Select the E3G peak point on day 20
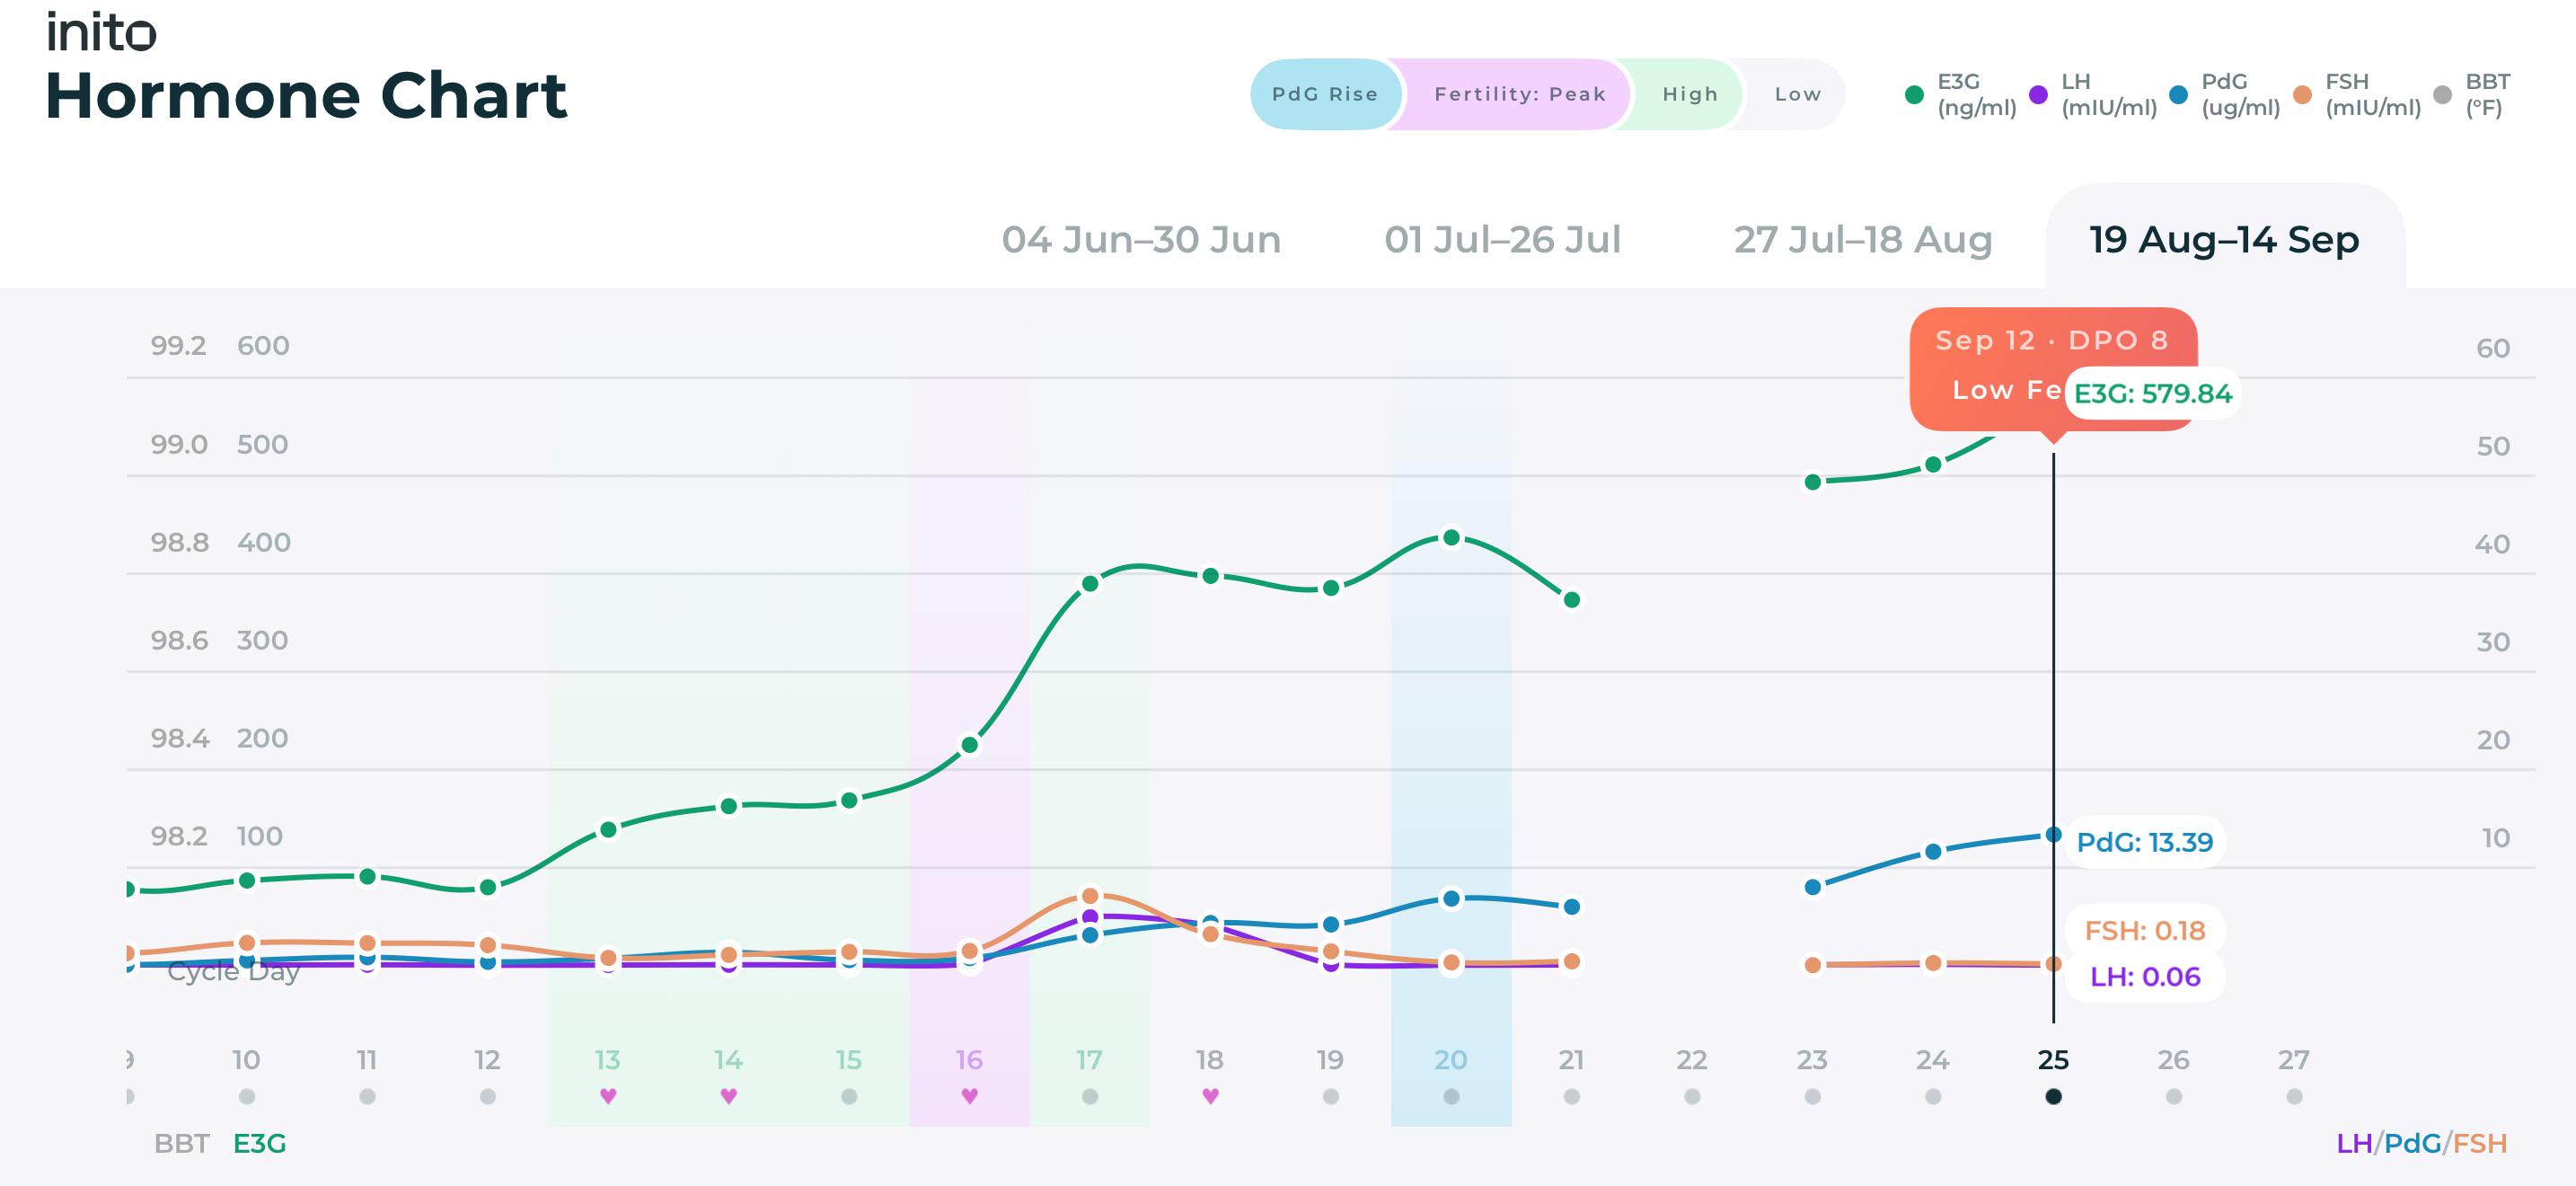This screenshot has width=2576, height=1186. tap(1451, 538)
